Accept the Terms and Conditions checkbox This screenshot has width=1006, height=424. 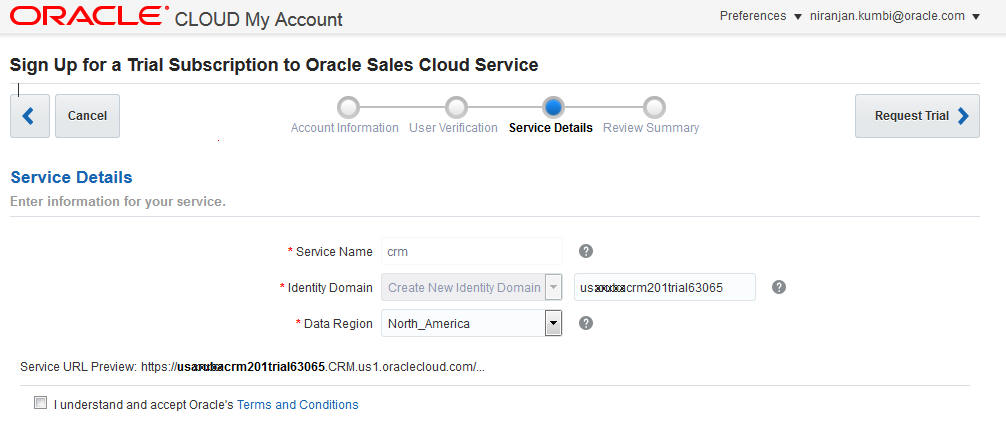[40, 404]
